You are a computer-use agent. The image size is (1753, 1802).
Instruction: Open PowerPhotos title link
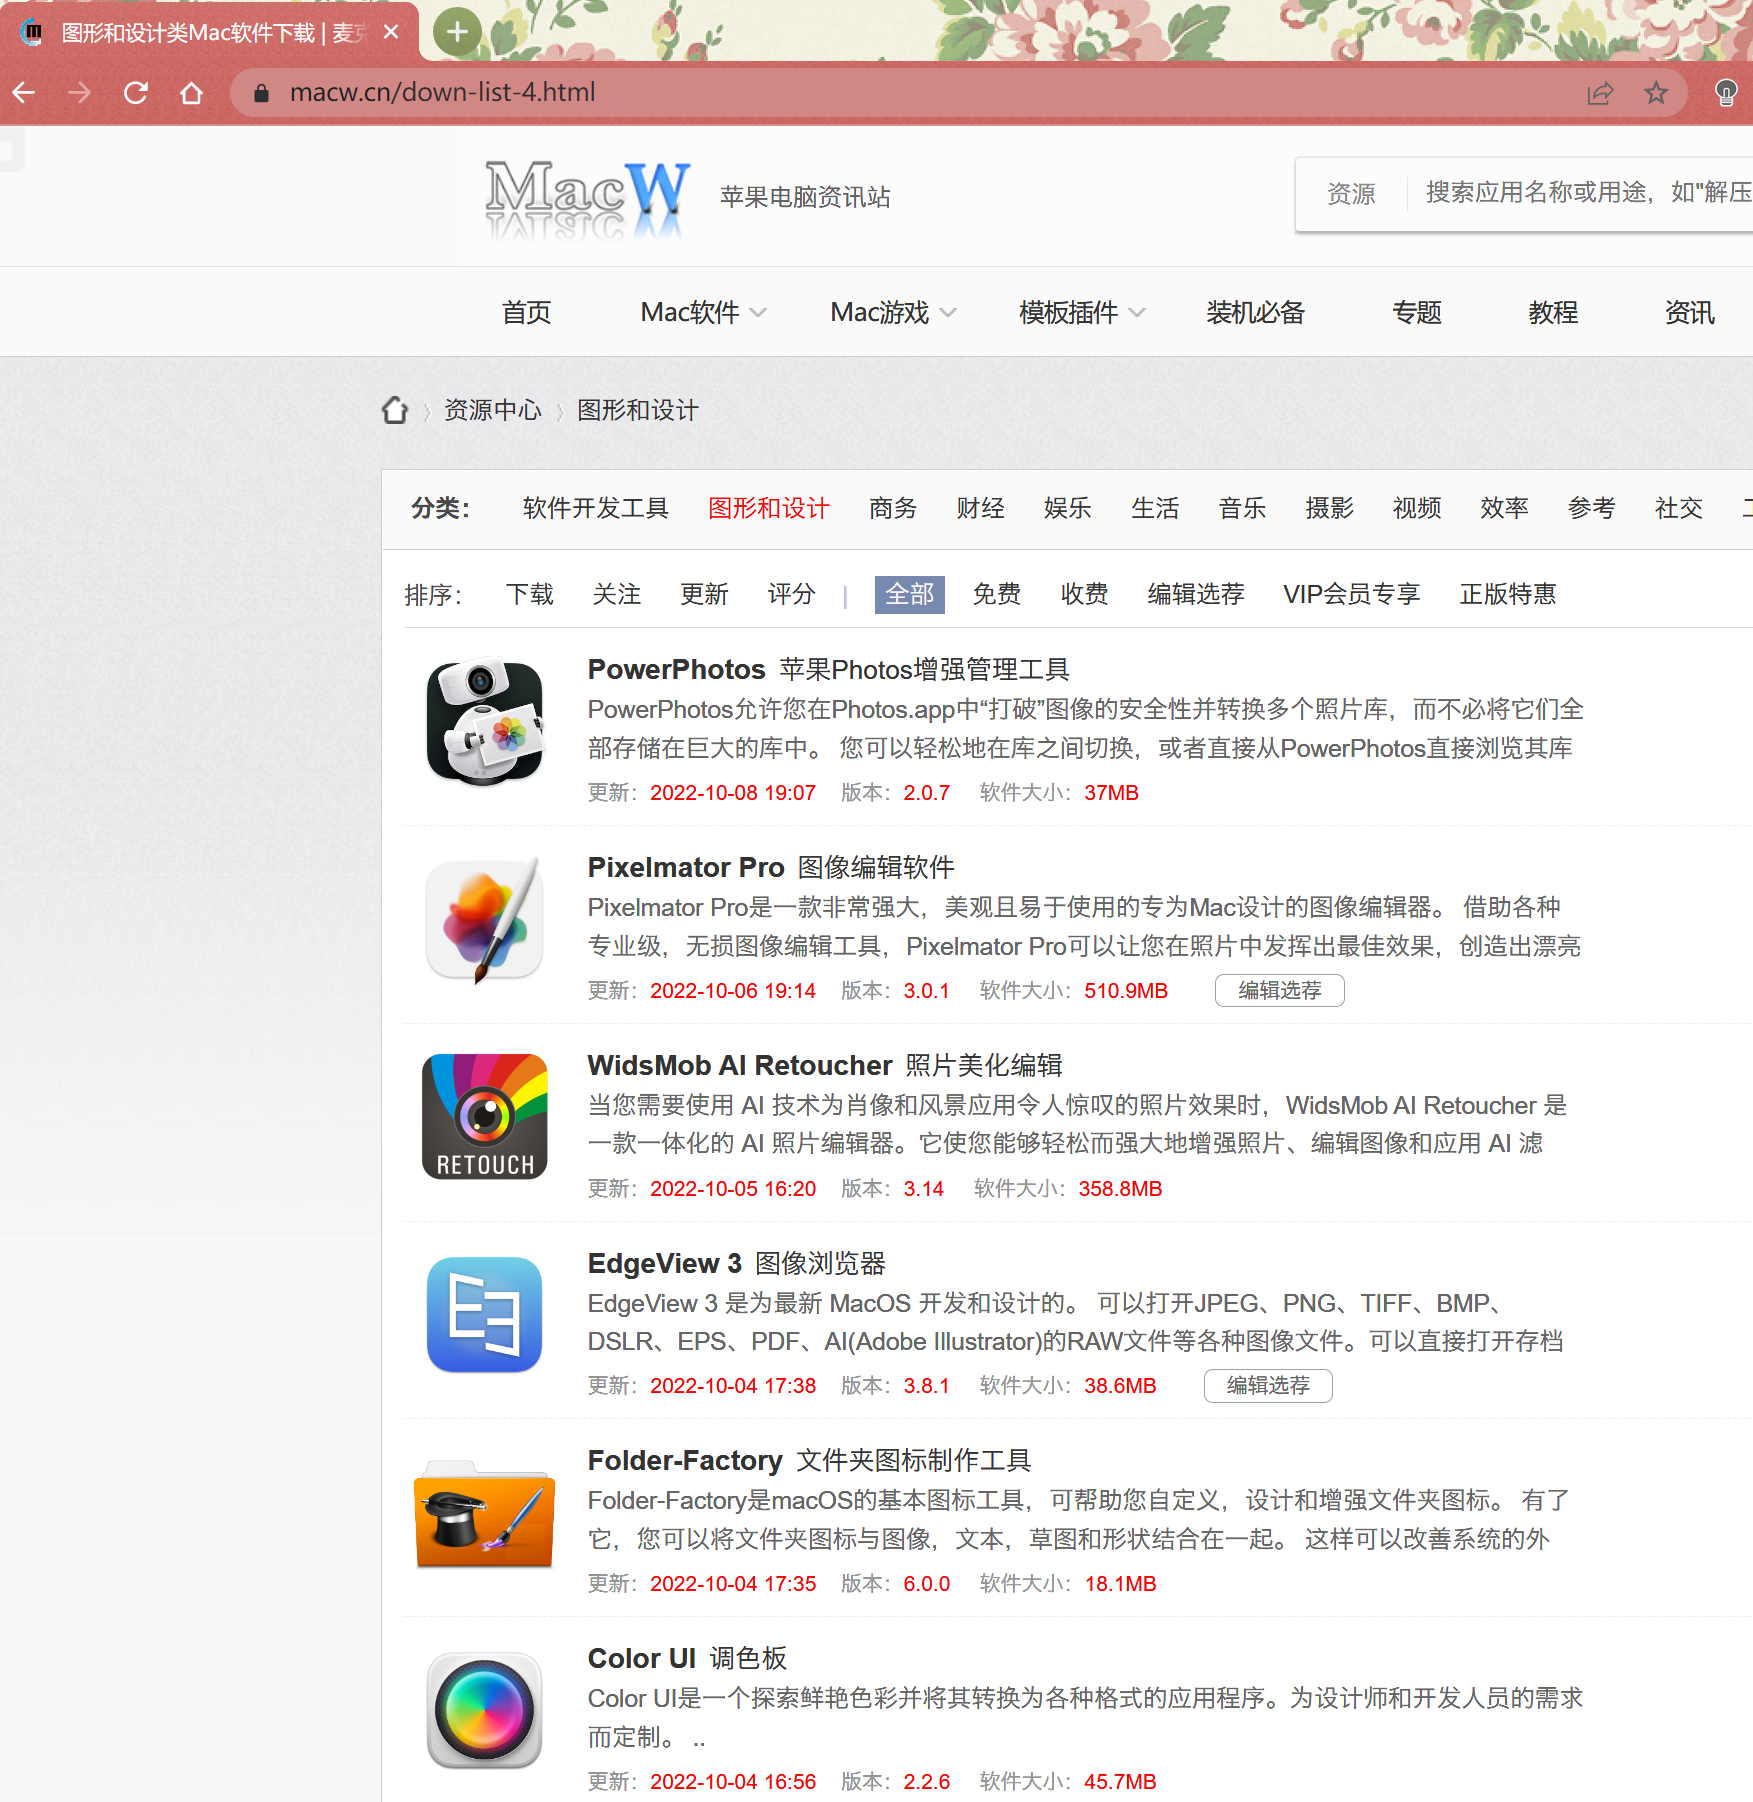[x=829, y=669]
